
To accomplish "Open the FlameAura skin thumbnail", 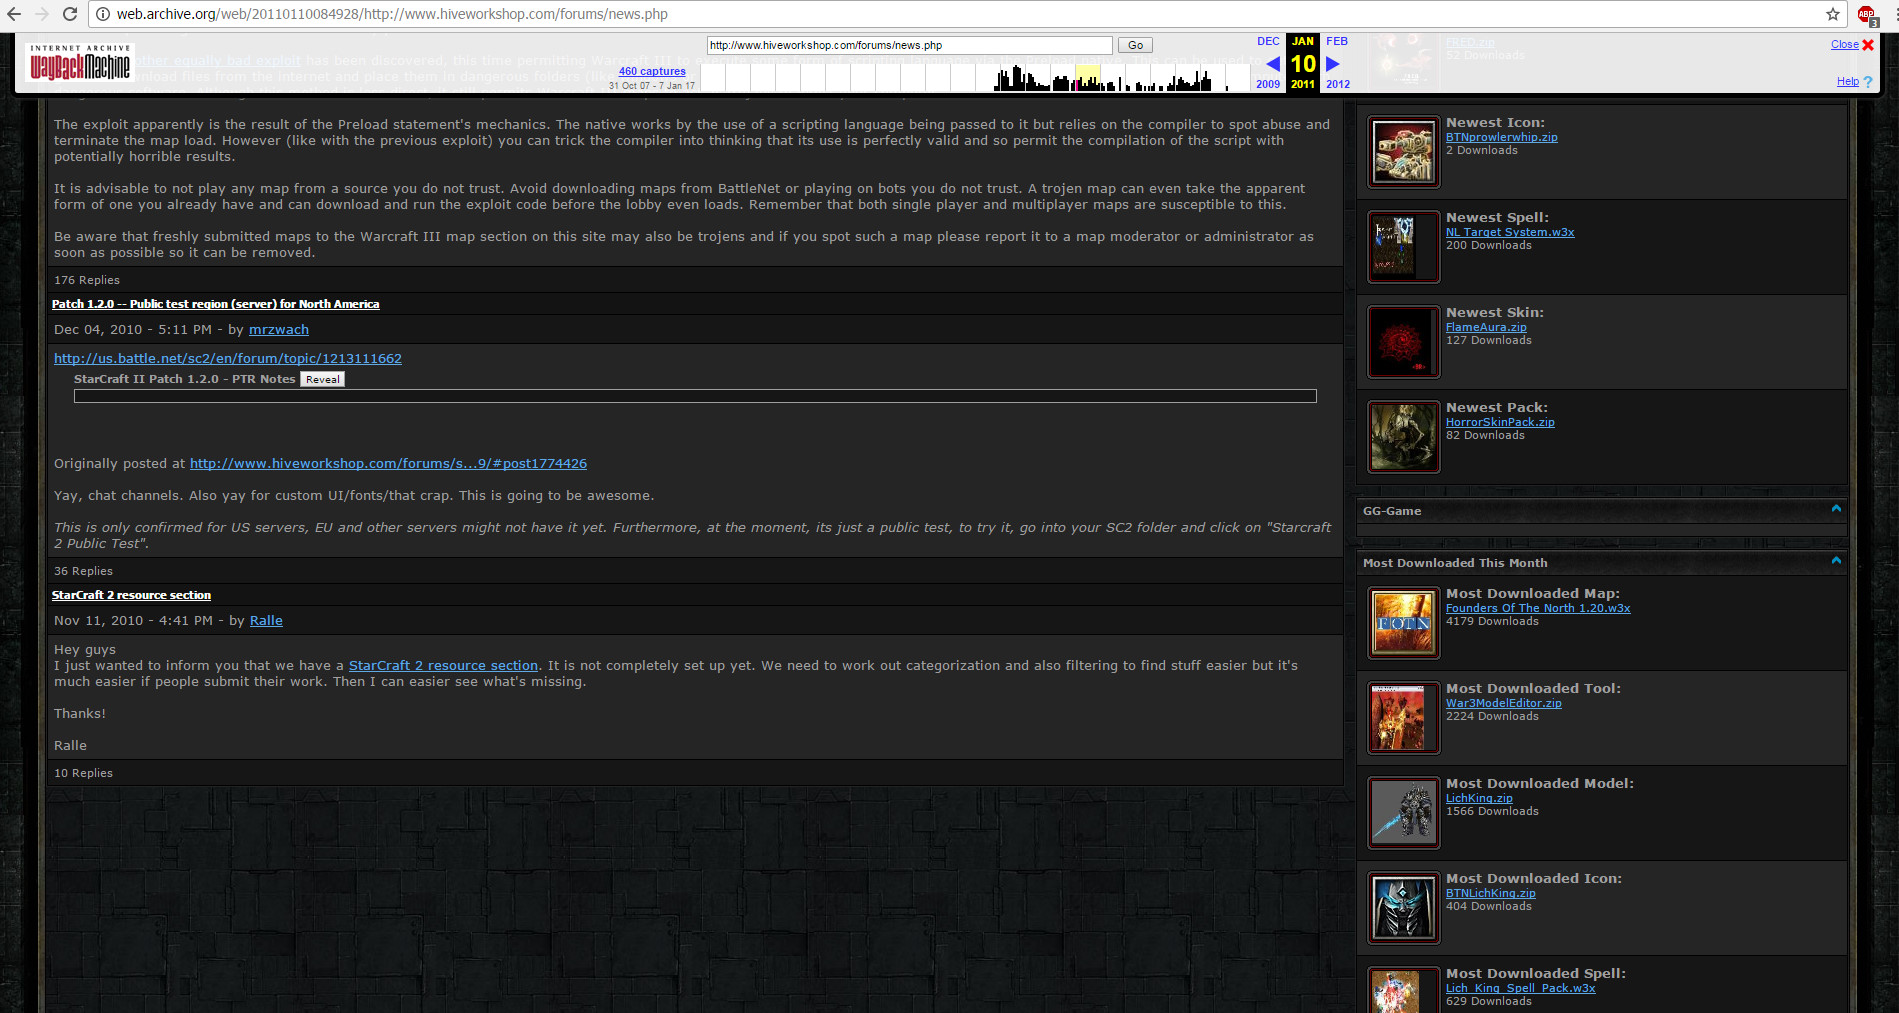I will 1404,342.
